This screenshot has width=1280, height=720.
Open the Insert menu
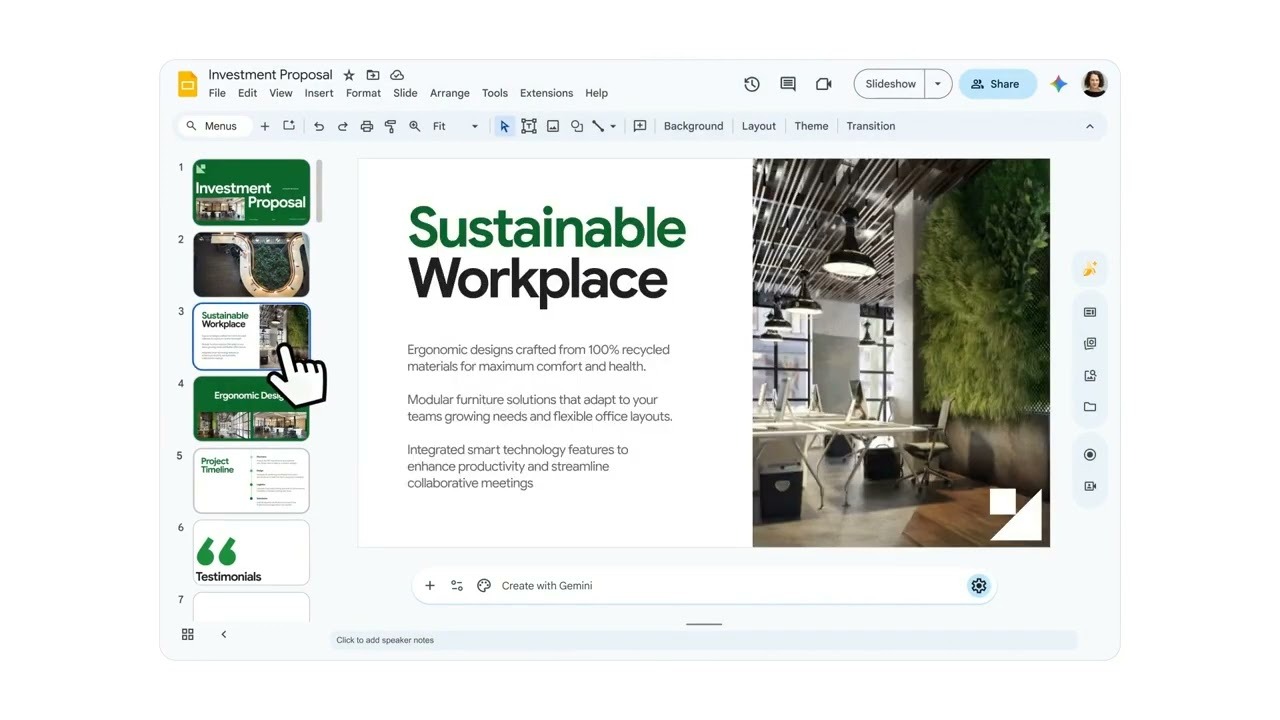tap(319, 93)
